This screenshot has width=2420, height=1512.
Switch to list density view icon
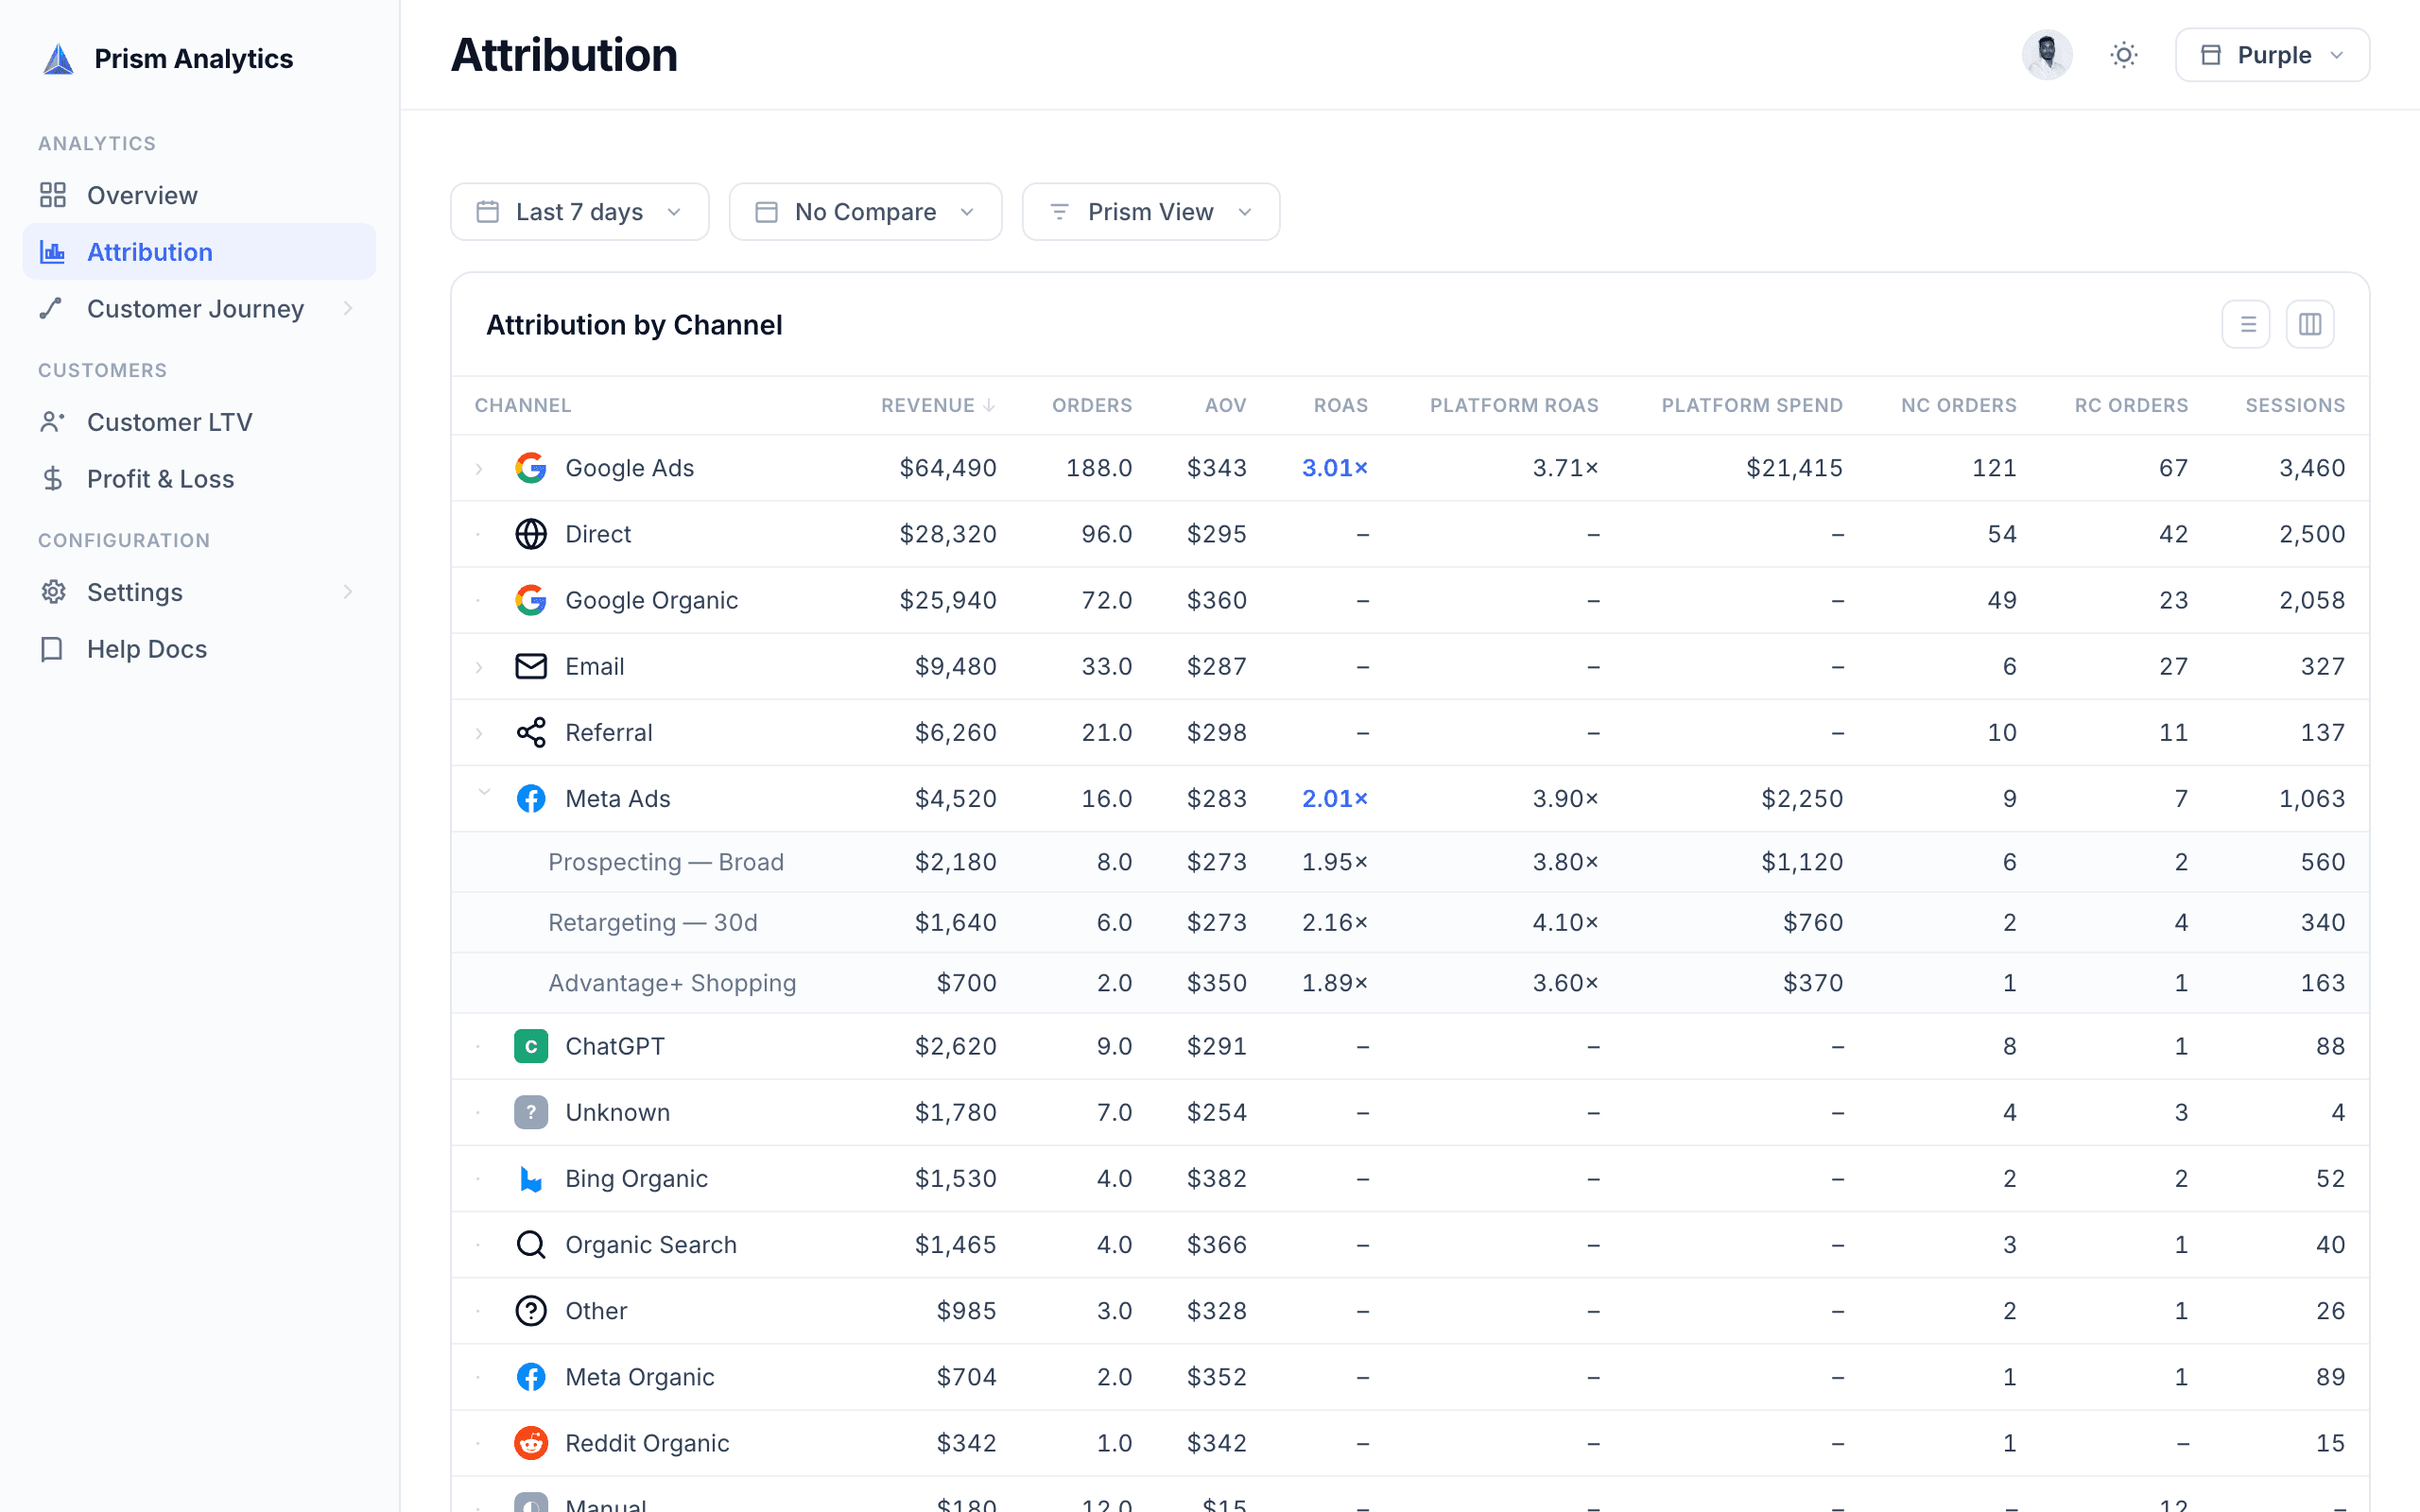pyautogui.click(x=2246, y=324)
